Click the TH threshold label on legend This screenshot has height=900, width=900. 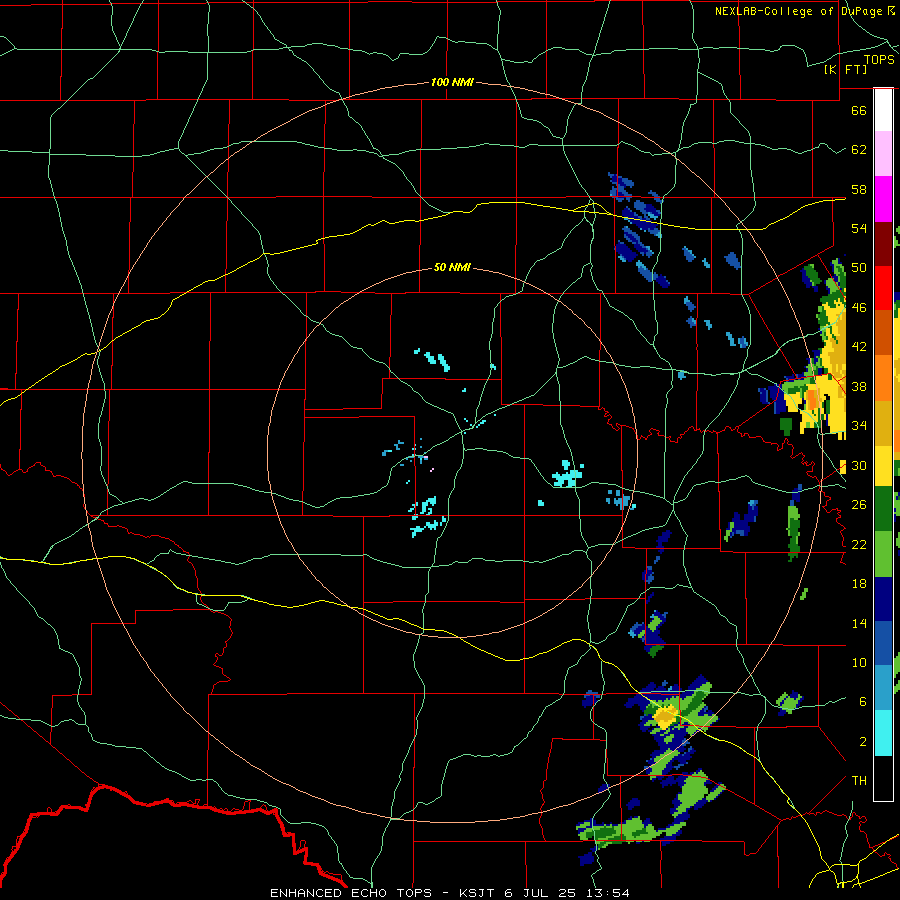859,781
